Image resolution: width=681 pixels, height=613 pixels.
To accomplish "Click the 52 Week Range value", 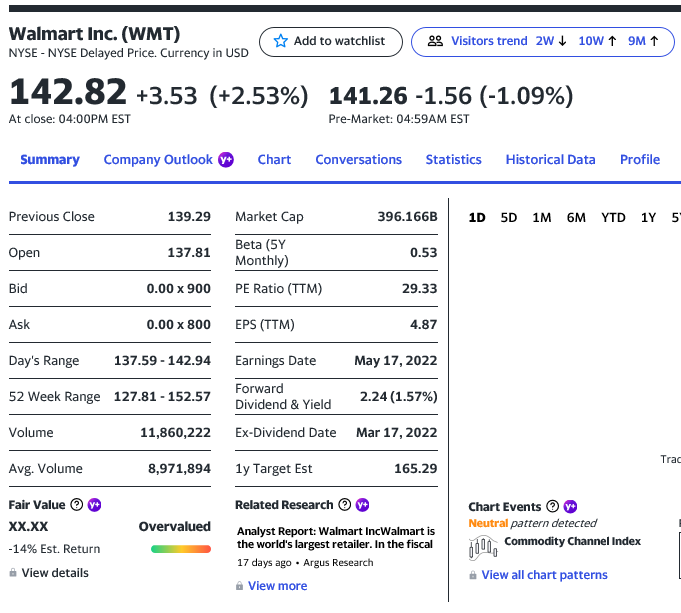I will pyautogui.click(x=162, y=397).
